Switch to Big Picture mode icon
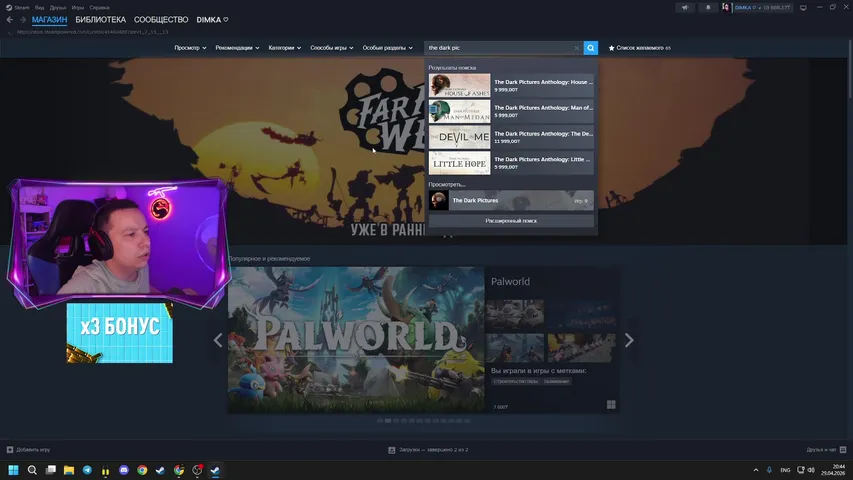The height and width of the screenshot is (480, 853). pos(803,8)
